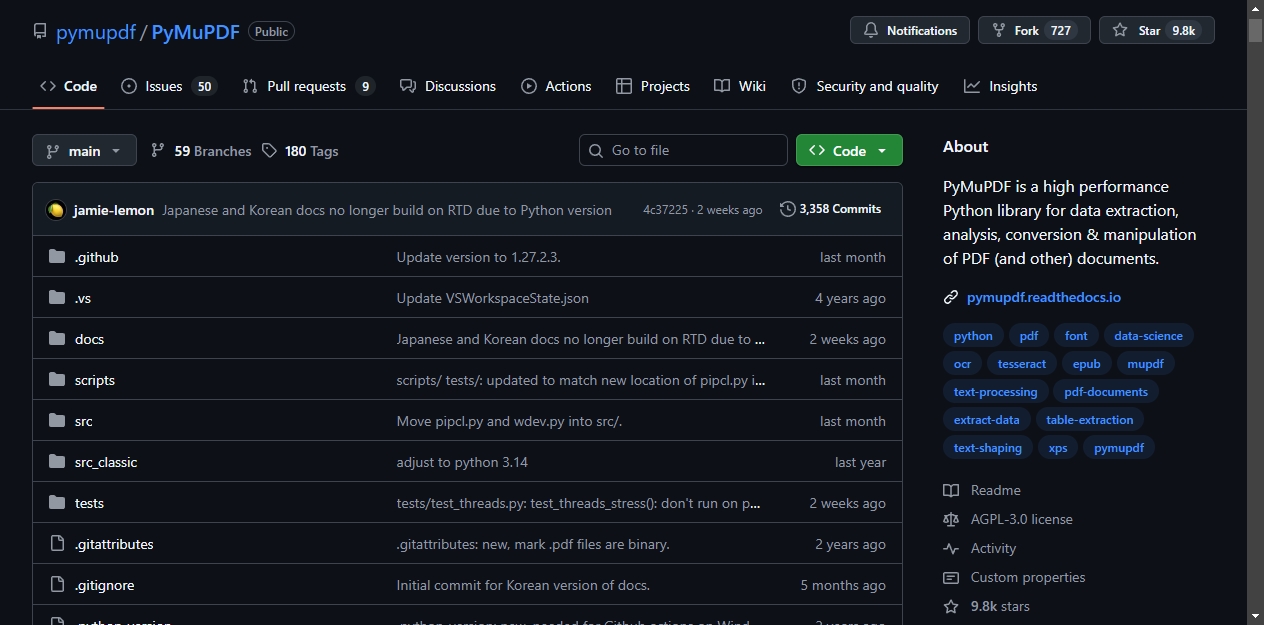The width and height of the screenshot is (1264, 625).
Task: View 9.8k stars link in About
Action: pyautogui.click(x=986, y=606)
